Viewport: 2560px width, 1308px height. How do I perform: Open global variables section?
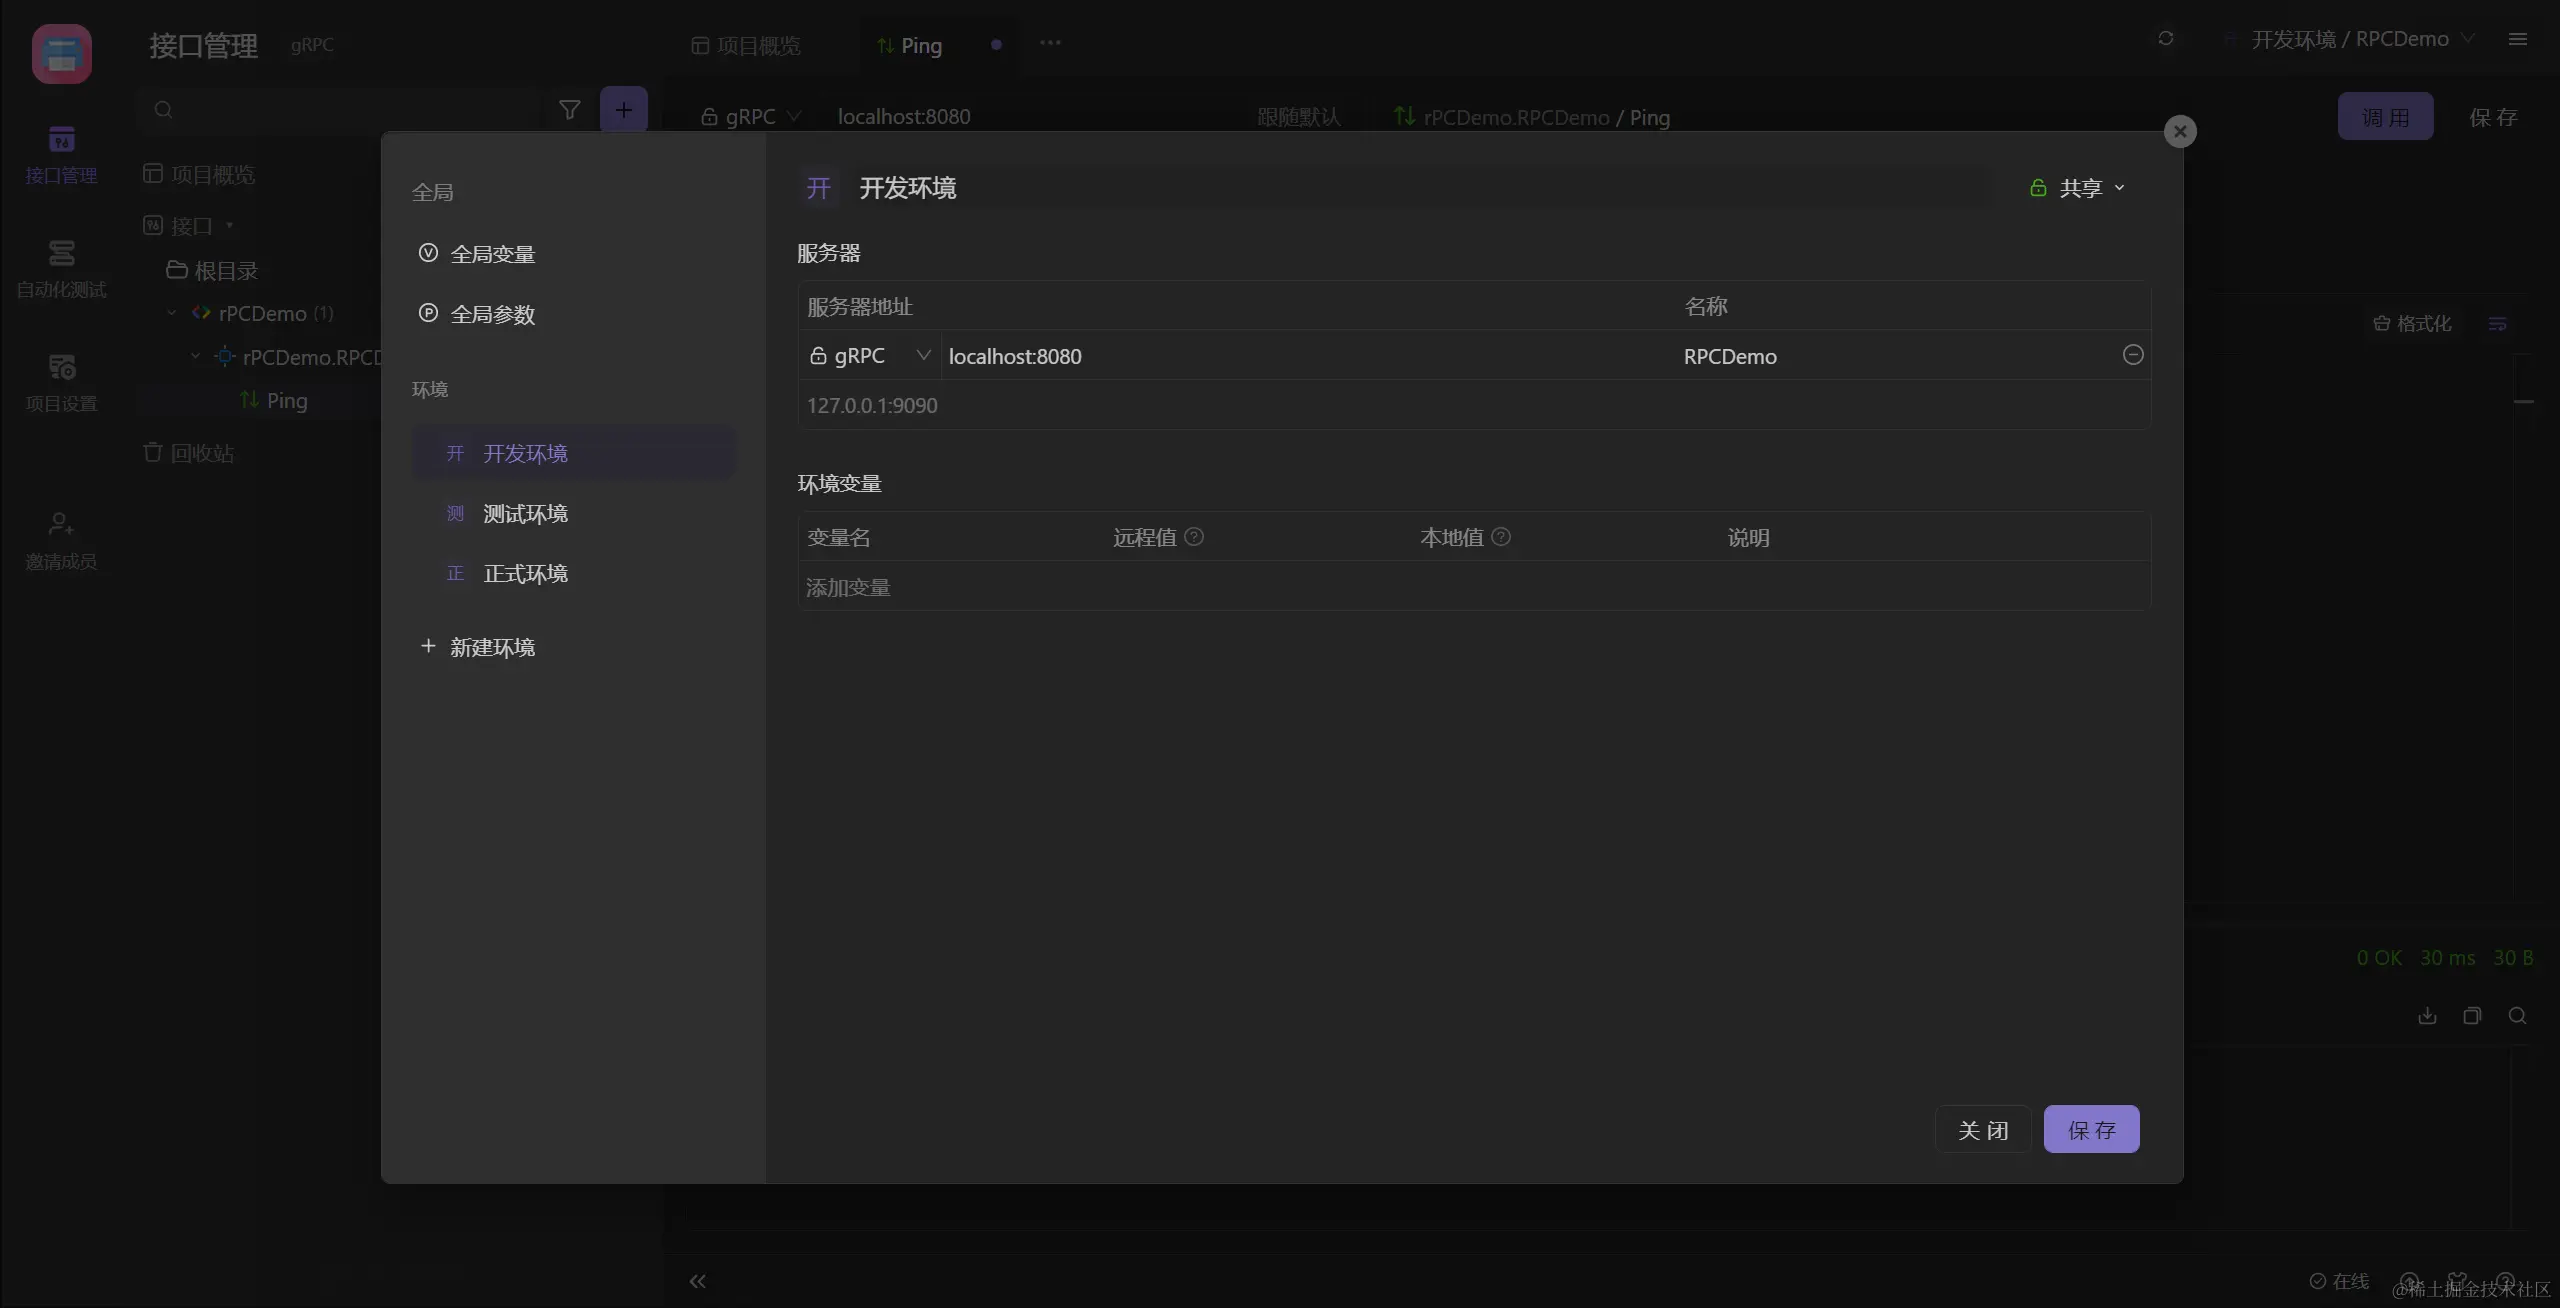tap(492, 254)
